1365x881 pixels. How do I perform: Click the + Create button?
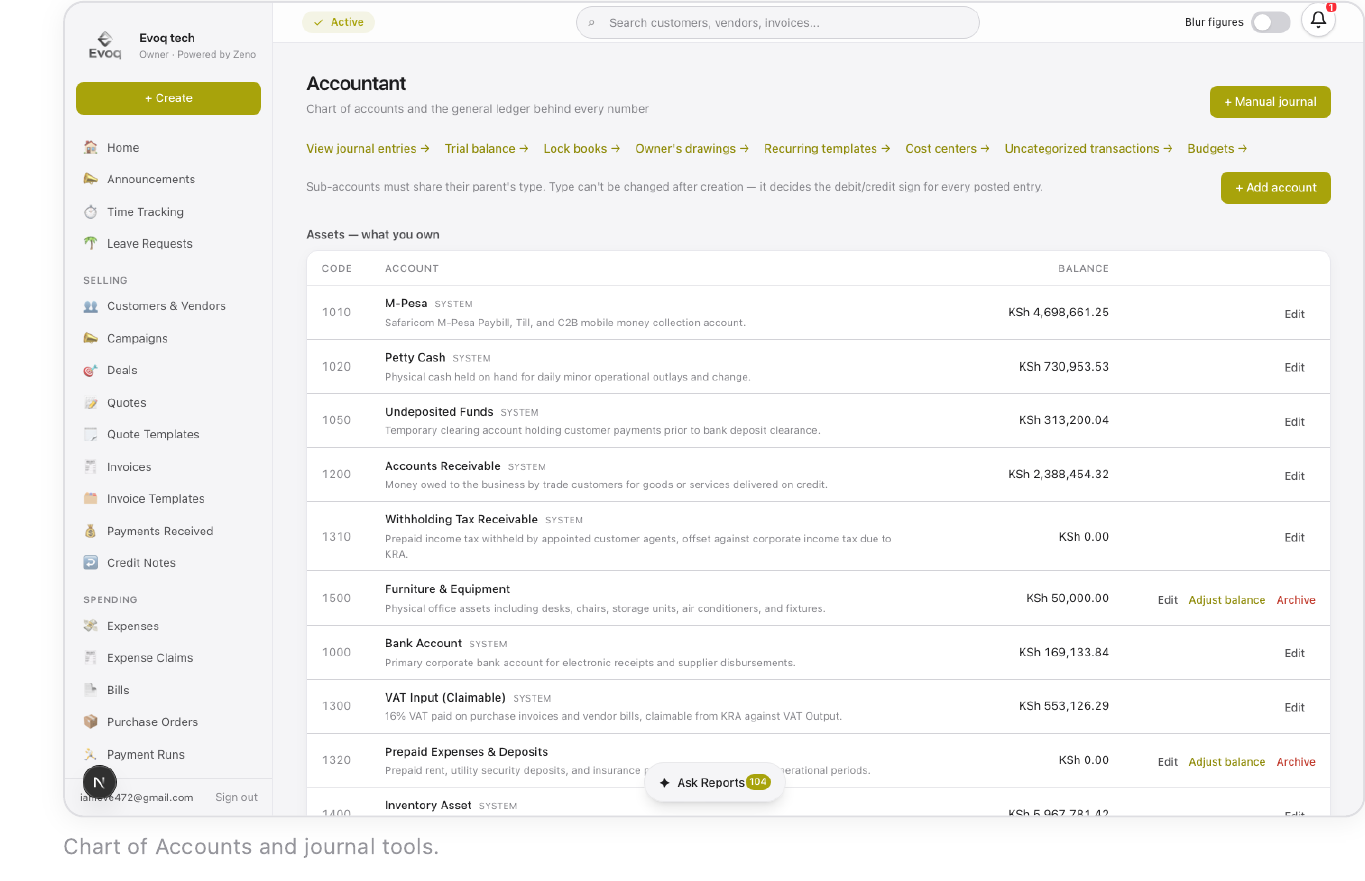pyautogui.click(x=168, y=98)
